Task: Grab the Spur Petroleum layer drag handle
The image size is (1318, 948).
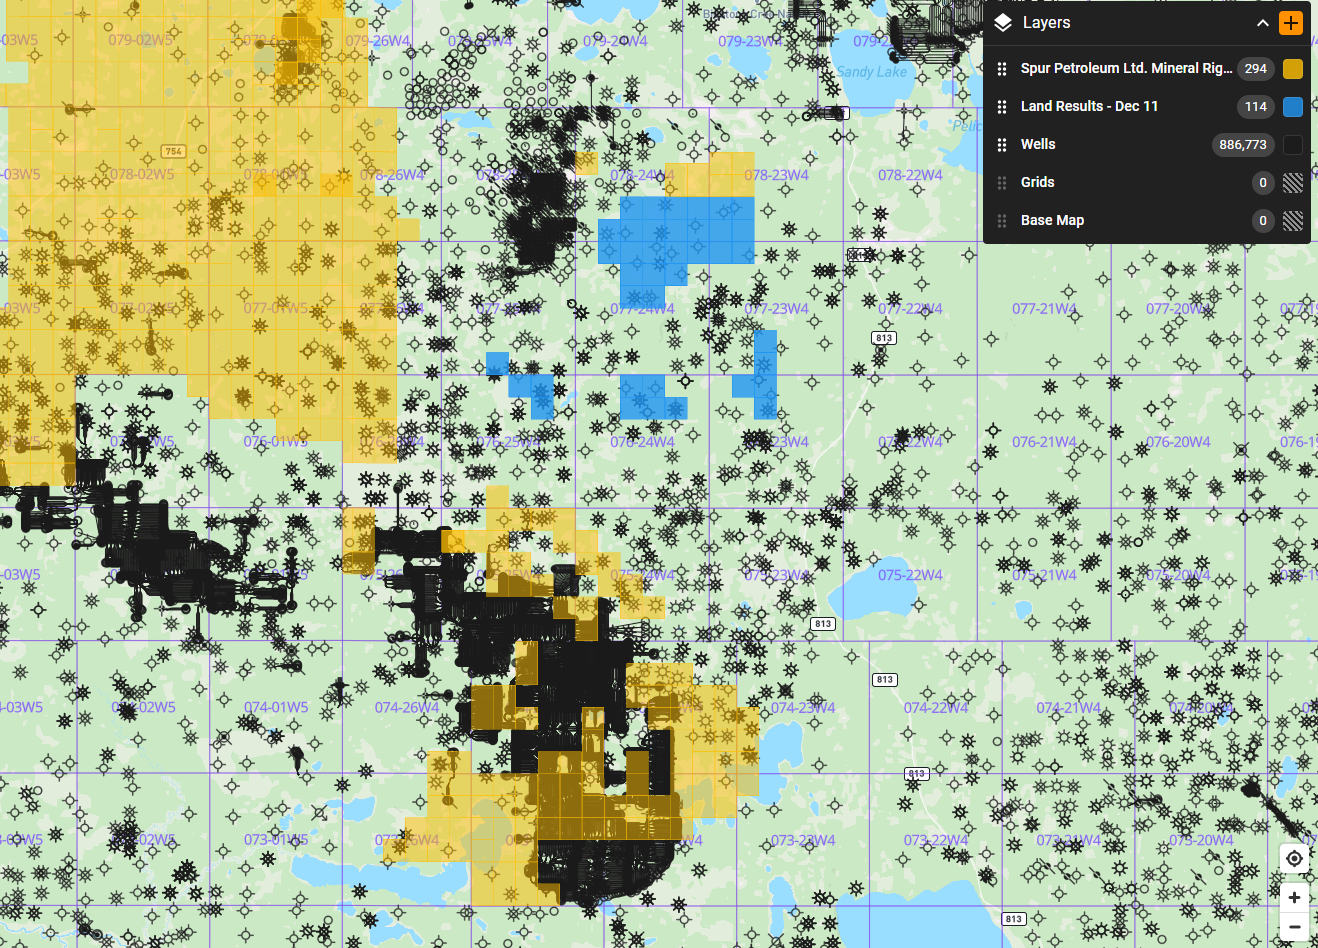Action: click(1002, 69)
